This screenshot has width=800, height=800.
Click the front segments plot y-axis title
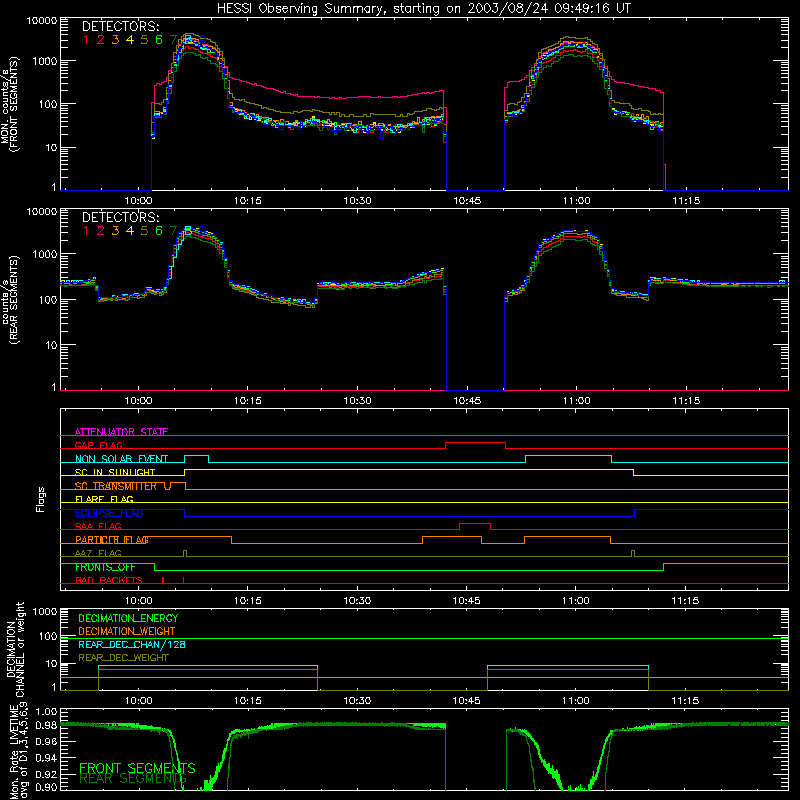click(10, 104)
